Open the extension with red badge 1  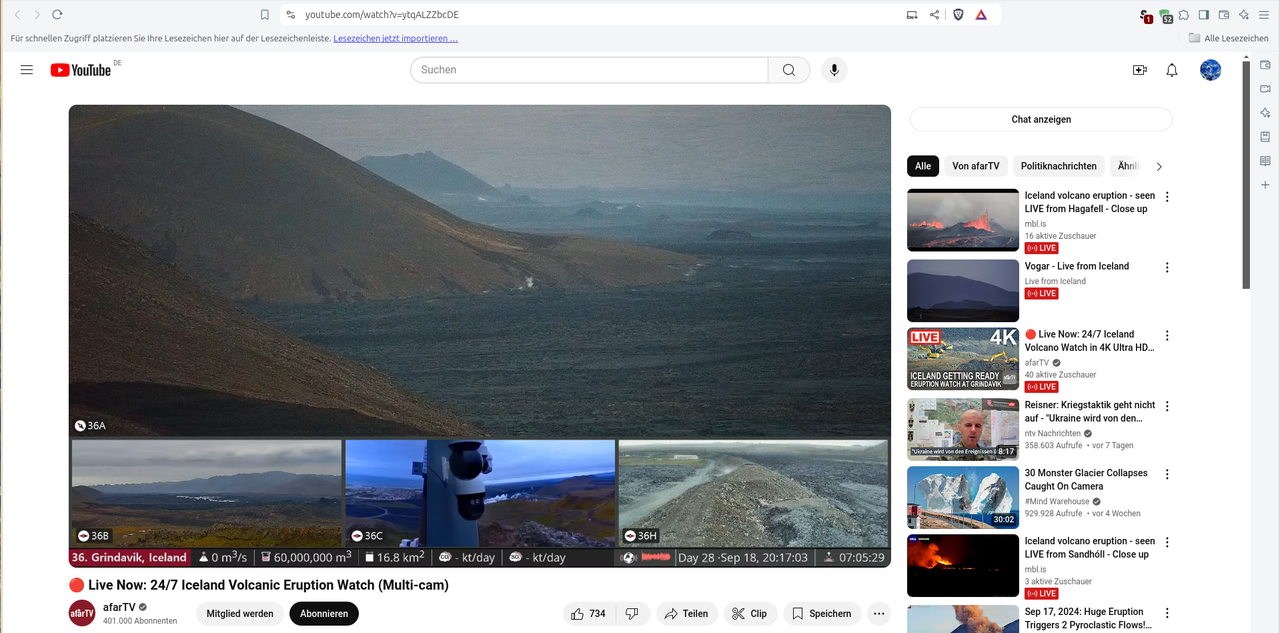point(1146,16)
